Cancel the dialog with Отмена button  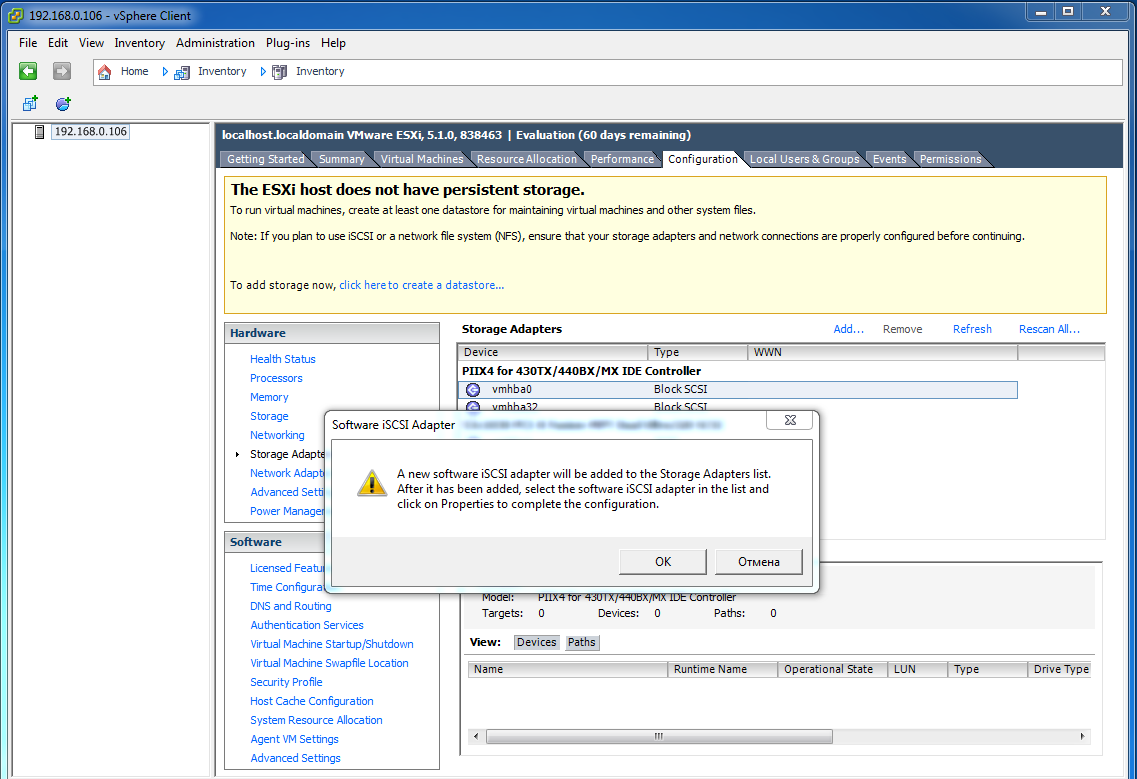coord(758,562)
